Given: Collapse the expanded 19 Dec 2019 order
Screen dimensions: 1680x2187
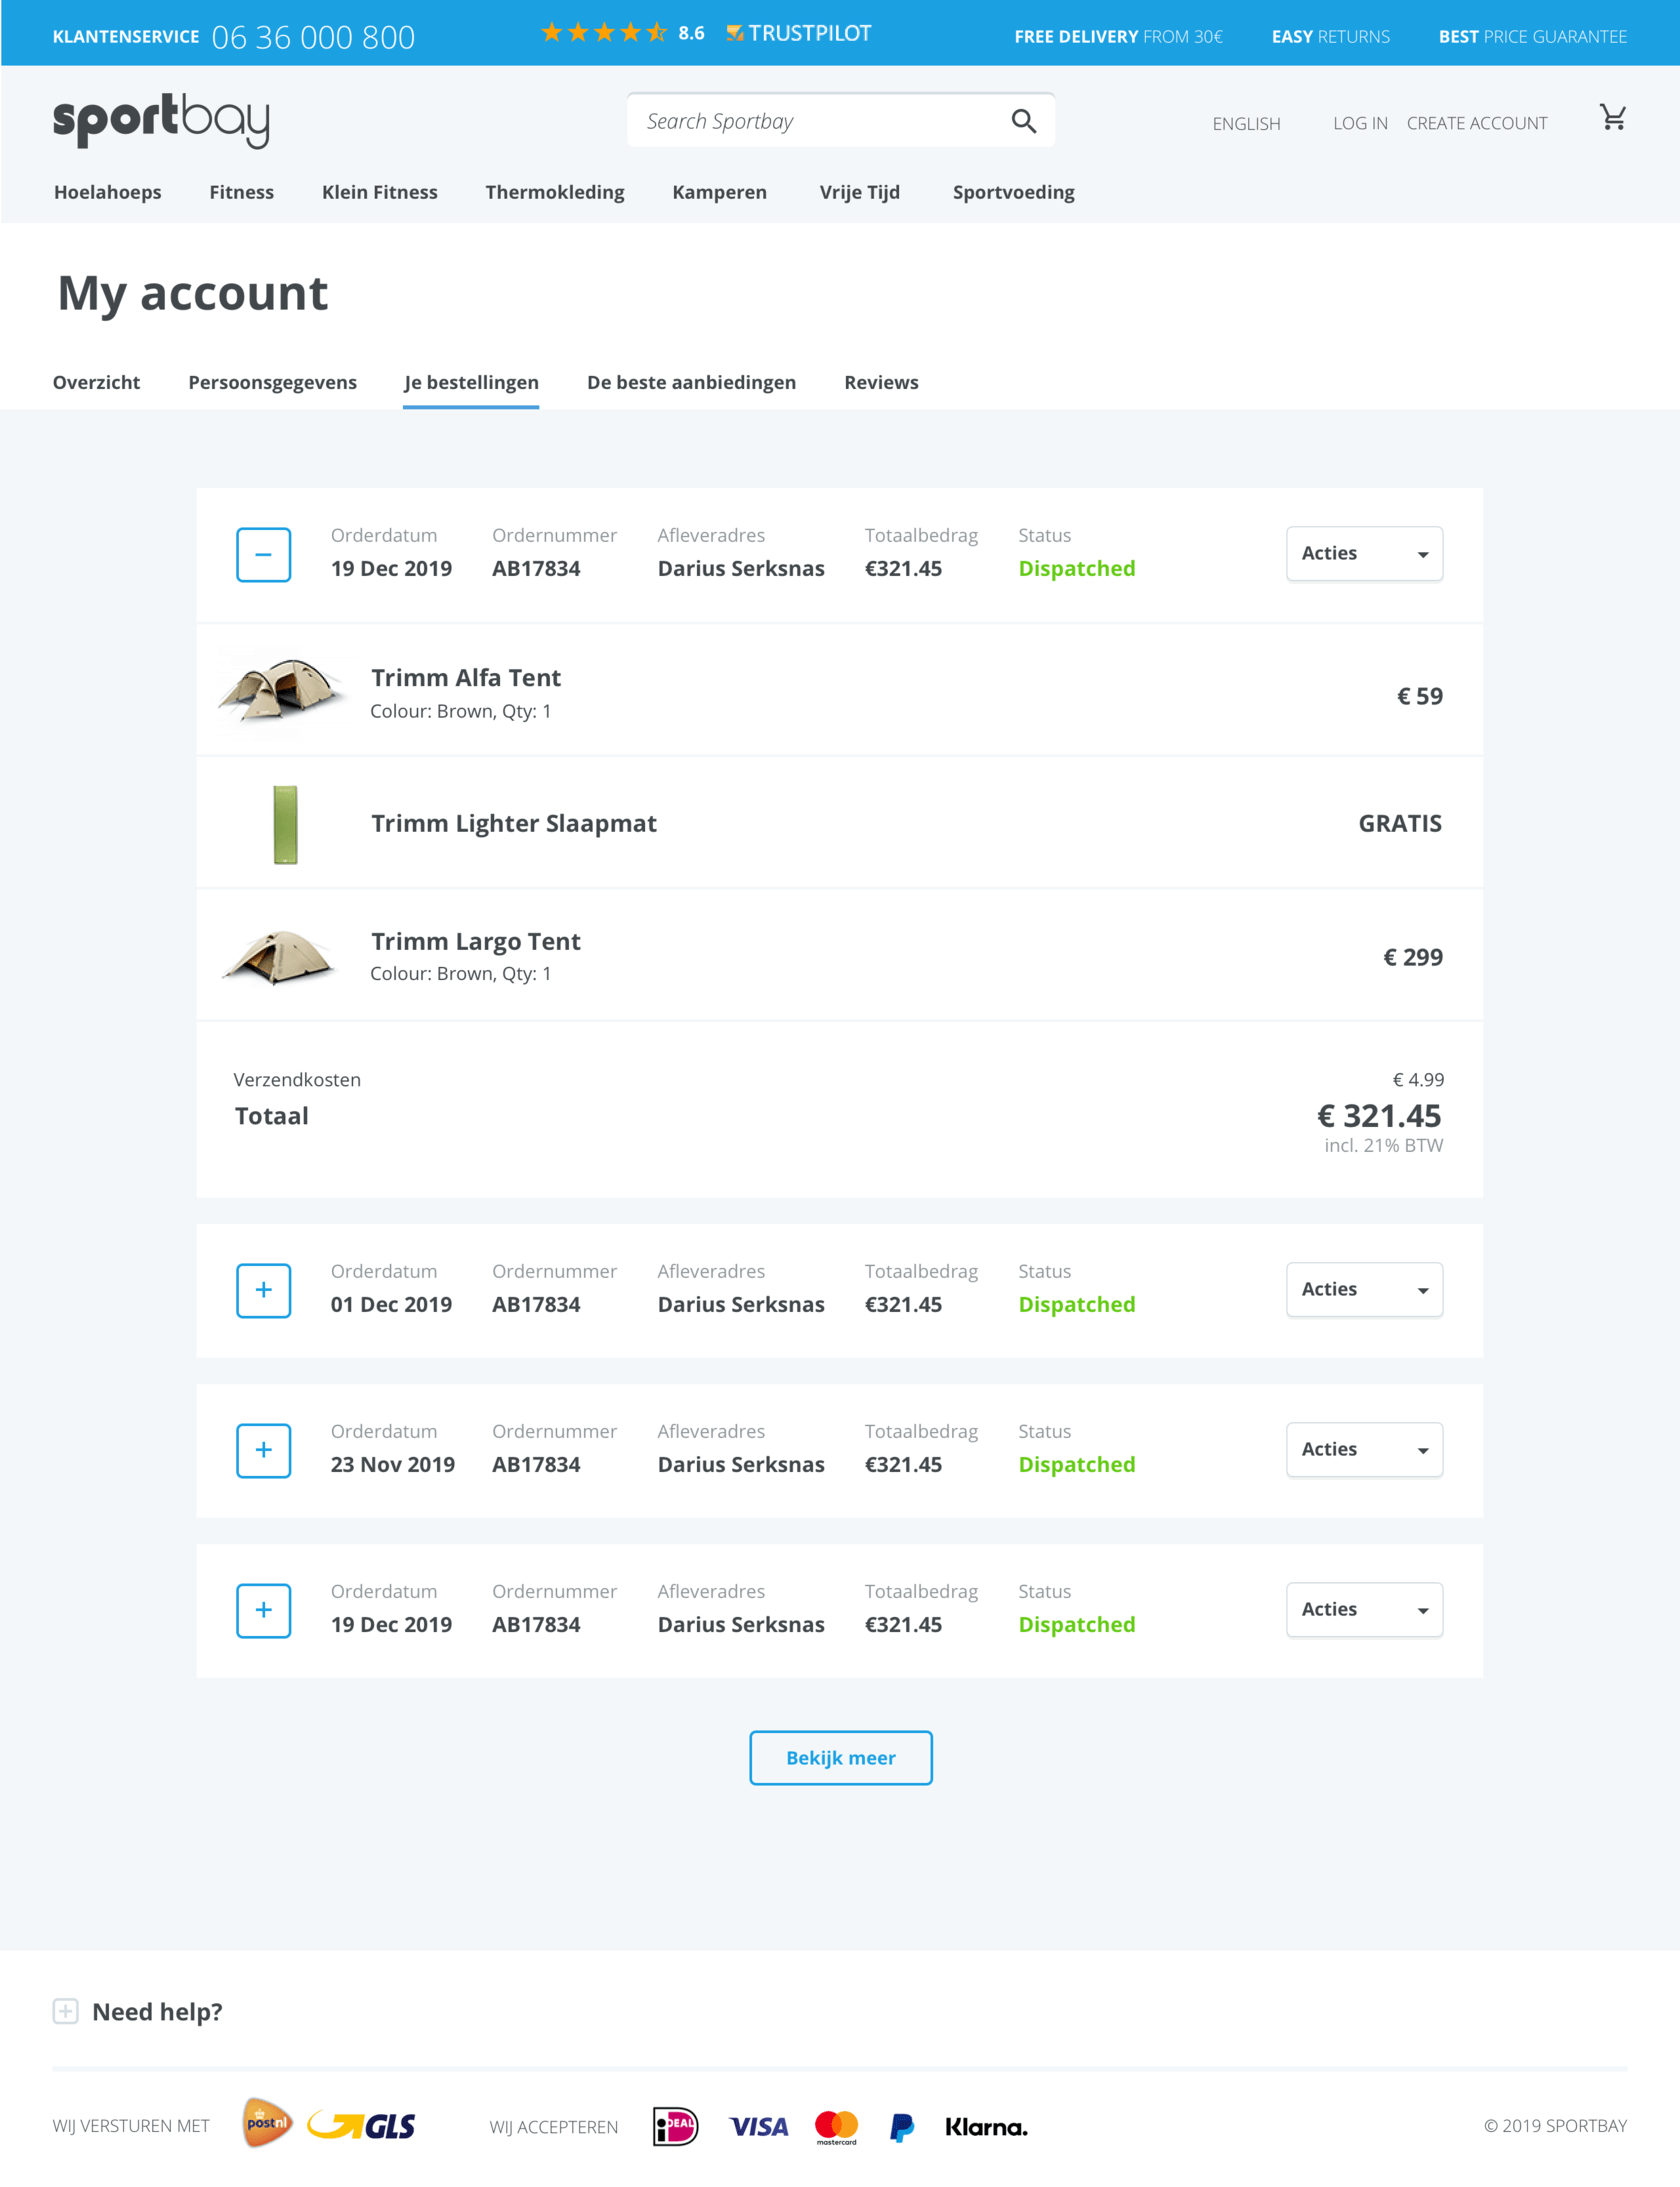Looking at the screenshot, I should coord(263,554).
